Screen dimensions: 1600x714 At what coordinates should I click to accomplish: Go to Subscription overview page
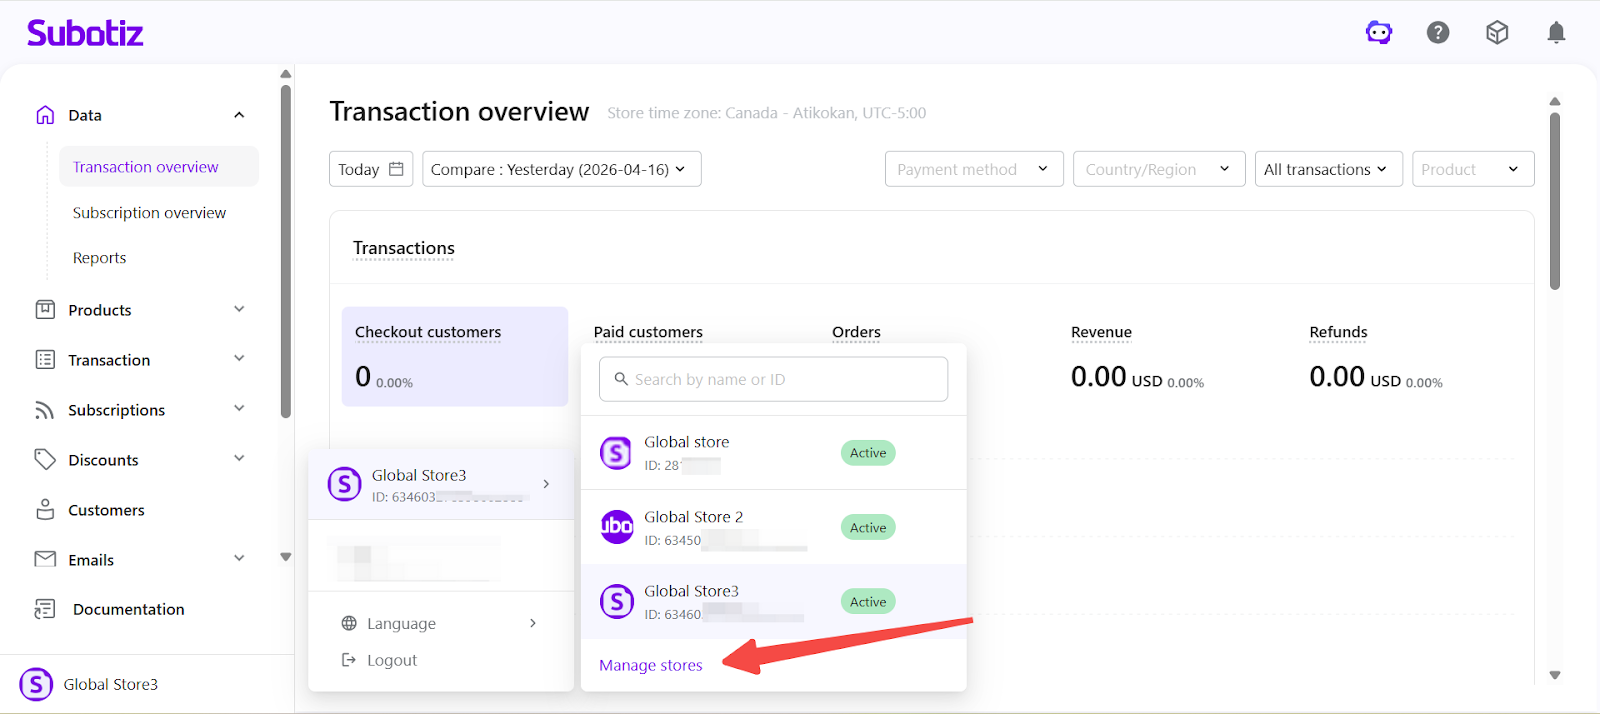(149, 213)
